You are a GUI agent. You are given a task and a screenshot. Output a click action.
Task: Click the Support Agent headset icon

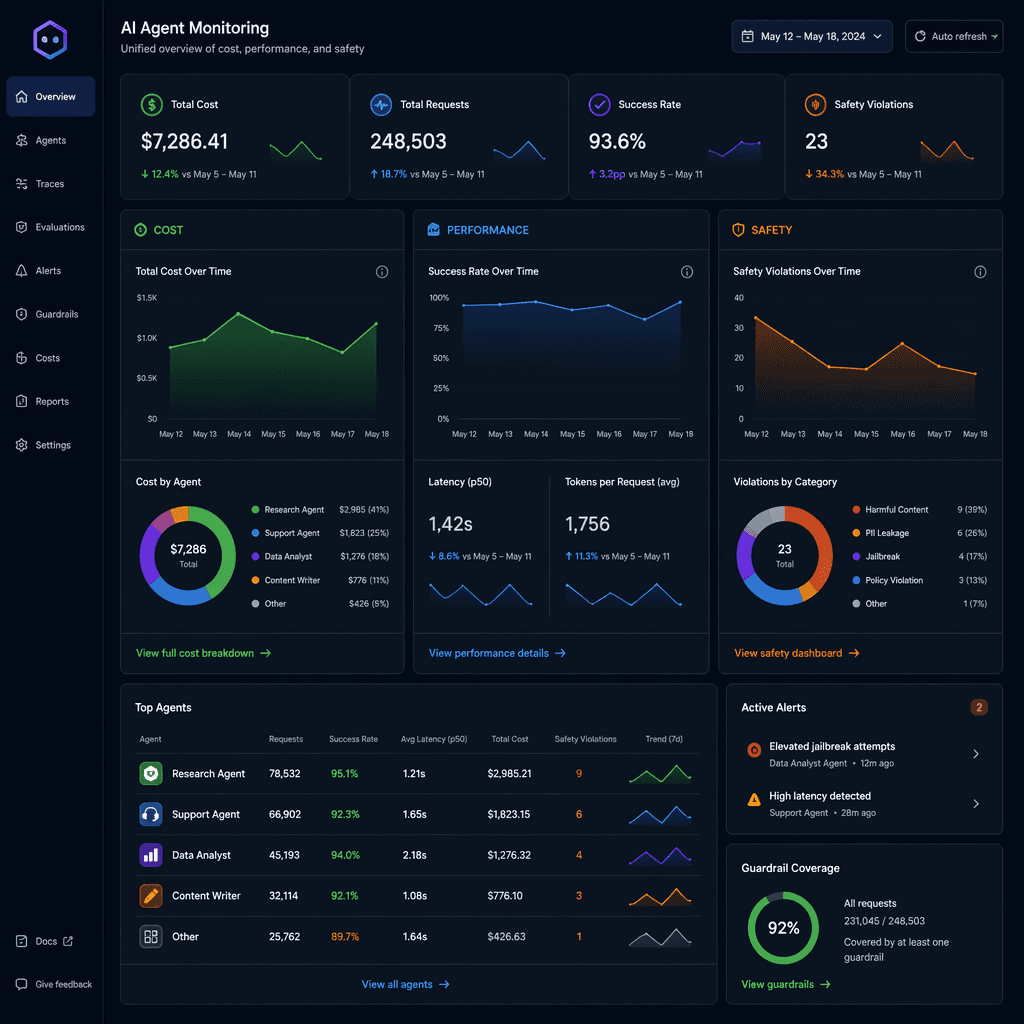point(151,814)
